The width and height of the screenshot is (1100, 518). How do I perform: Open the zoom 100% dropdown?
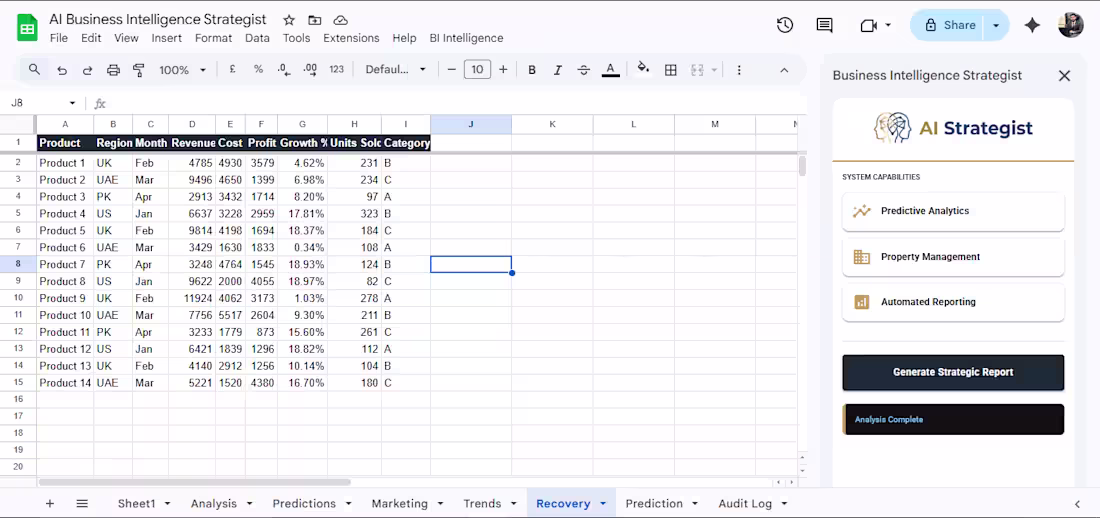182,70
